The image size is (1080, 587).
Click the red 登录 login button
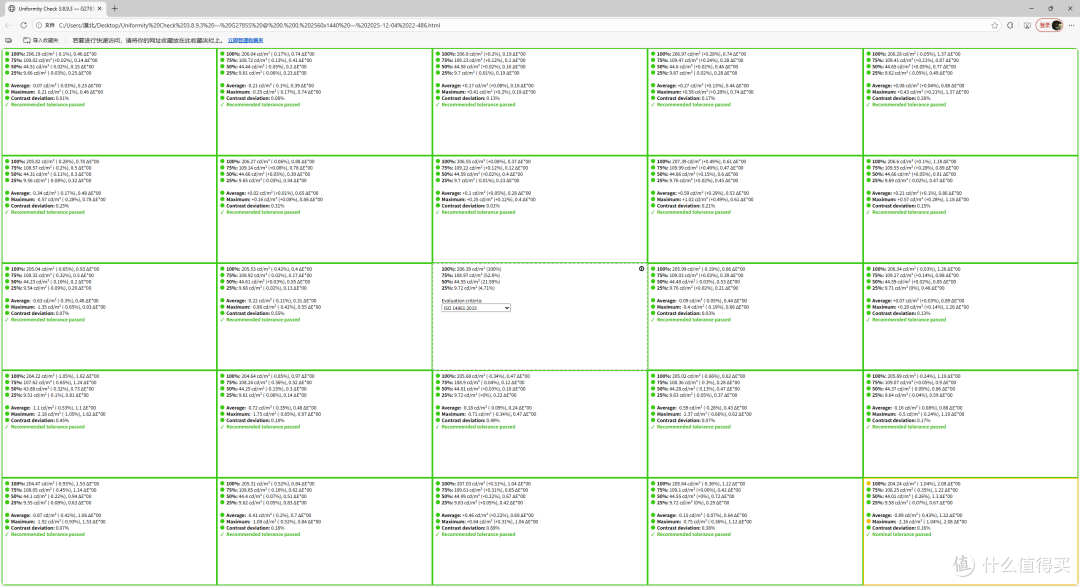click(1050, 25)
